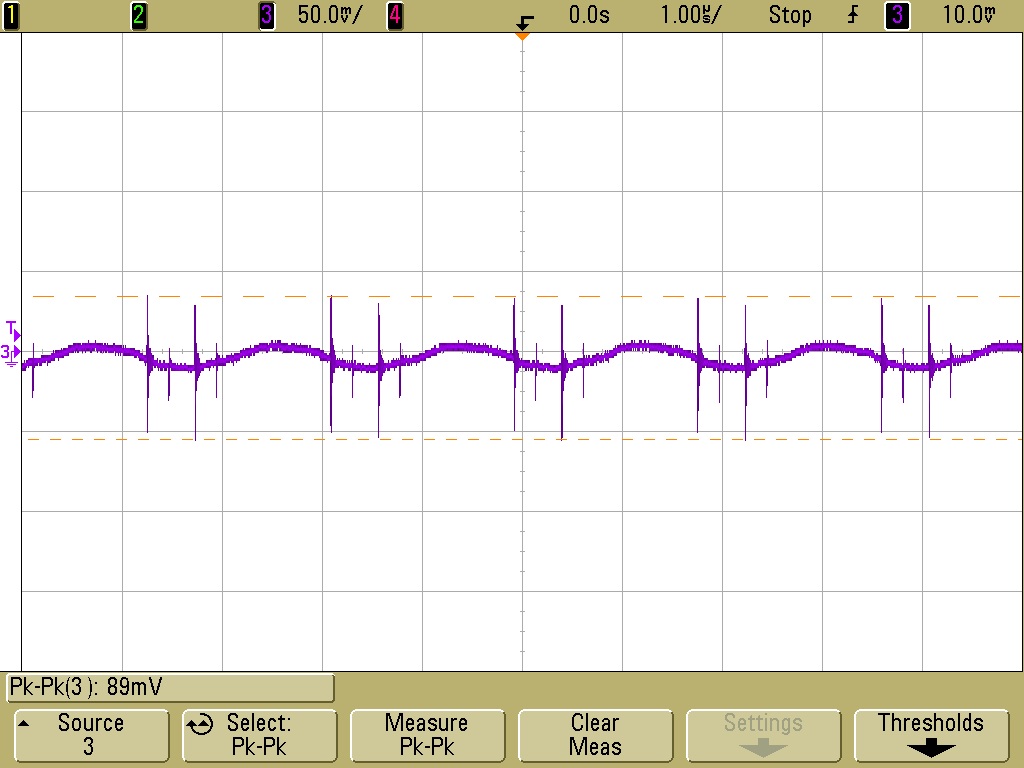Click the rising edge trigger symbol

click(x=853, y=15)
